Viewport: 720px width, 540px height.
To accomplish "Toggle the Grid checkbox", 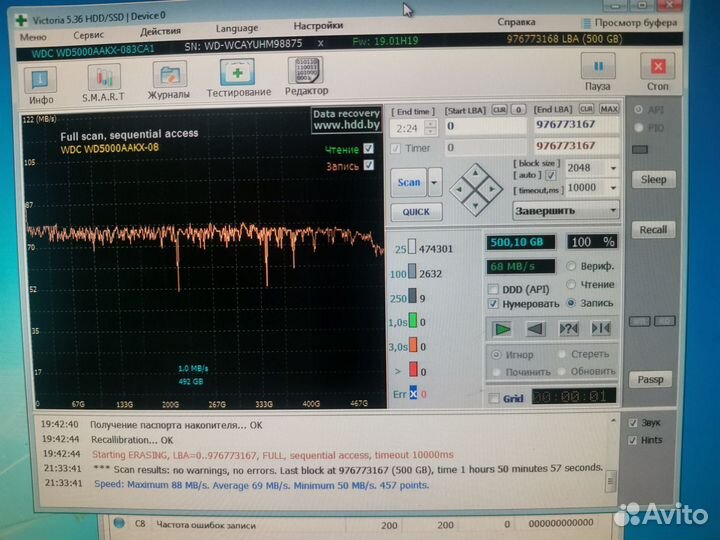I will pos(494,398).
